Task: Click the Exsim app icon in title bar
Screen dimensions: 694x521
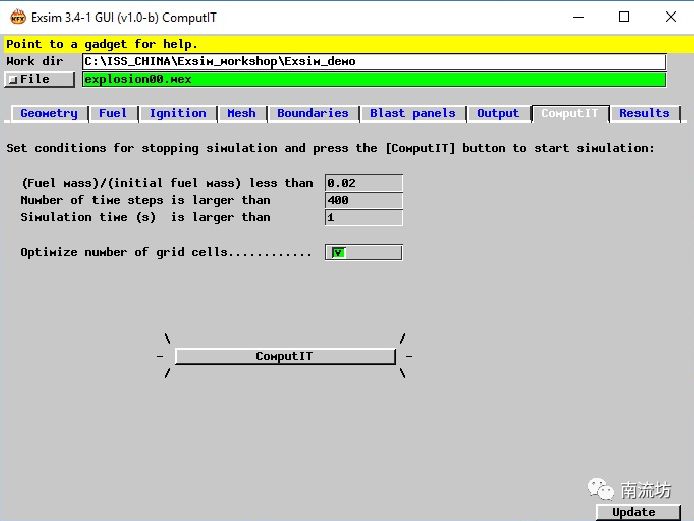Action: 18,17
